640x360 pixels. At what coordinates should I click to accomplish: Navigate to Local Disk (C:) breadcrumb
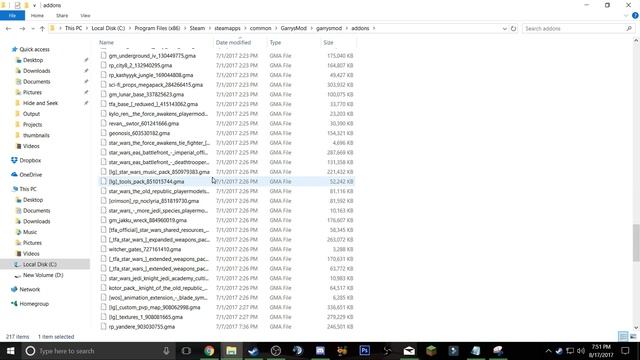coord(108,28)
